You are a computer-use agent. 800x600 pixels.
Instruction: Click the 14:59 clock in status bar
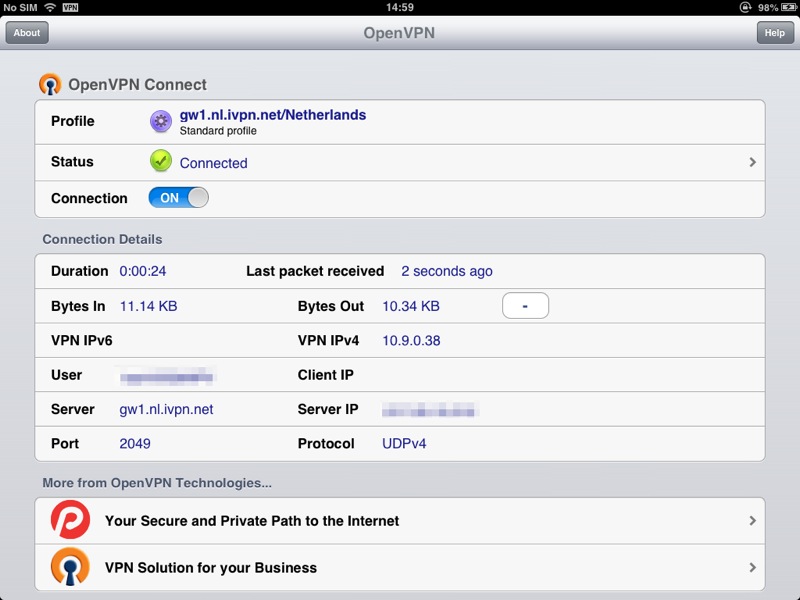pos(400,7)
